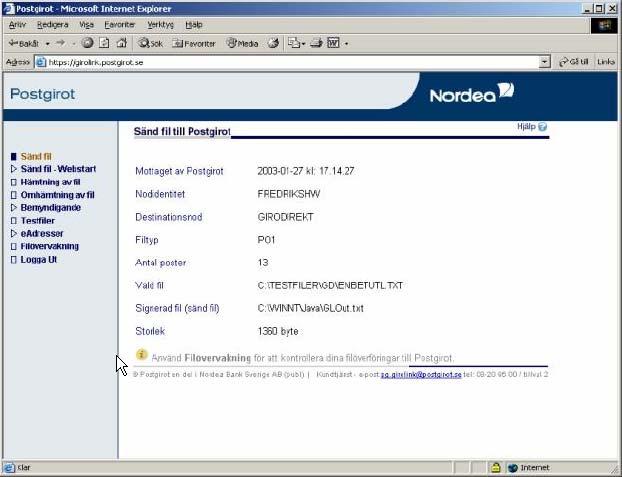Click the yellow info icon
622x477 pixels.
(x=142, y=354)
